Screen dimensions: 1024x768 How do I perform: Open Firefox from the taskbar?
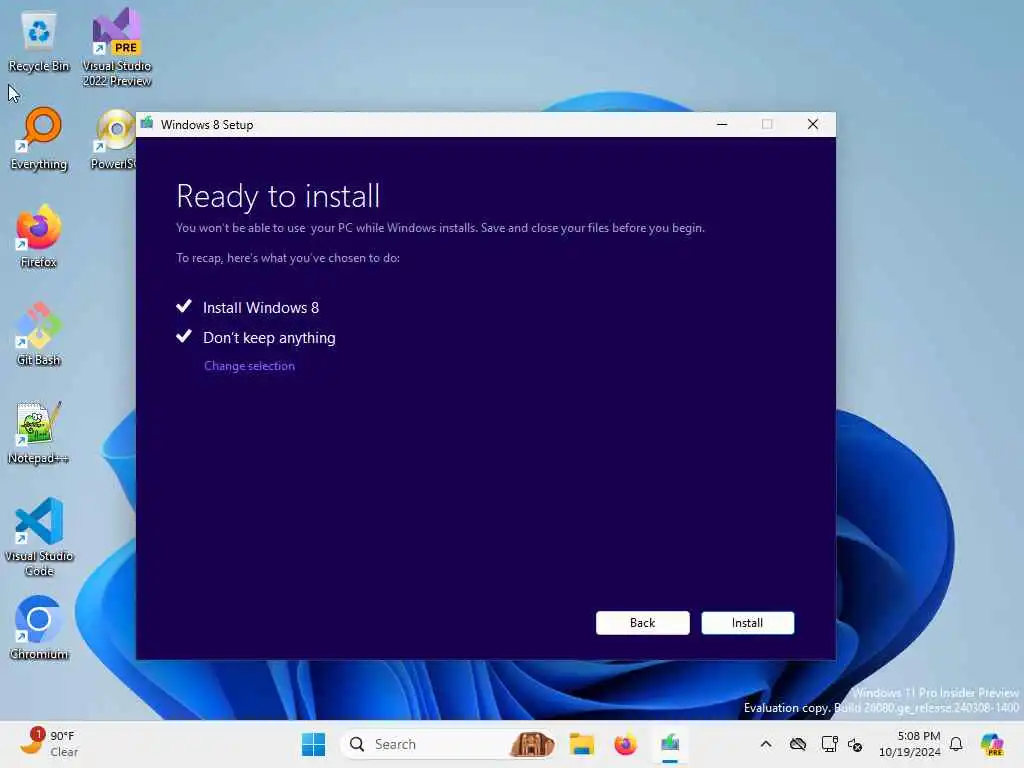point(626,744)
